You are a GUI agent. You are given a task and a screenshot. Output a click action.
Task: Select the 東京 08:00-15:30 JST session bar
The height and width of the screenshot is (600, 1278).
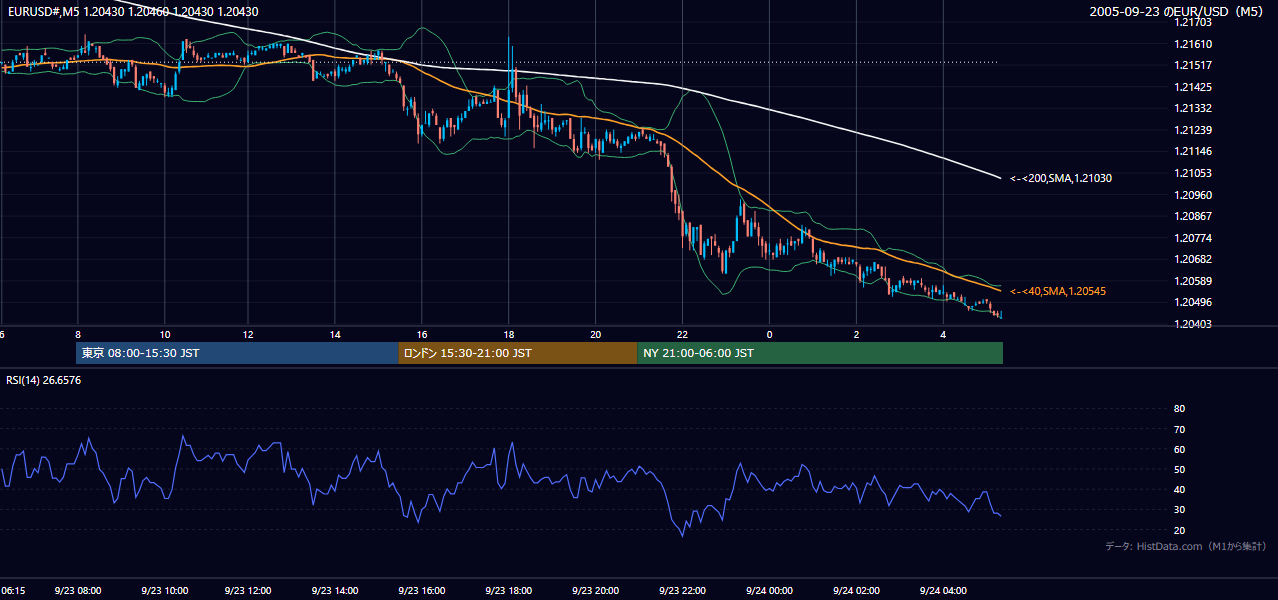(x=237, y=353)
